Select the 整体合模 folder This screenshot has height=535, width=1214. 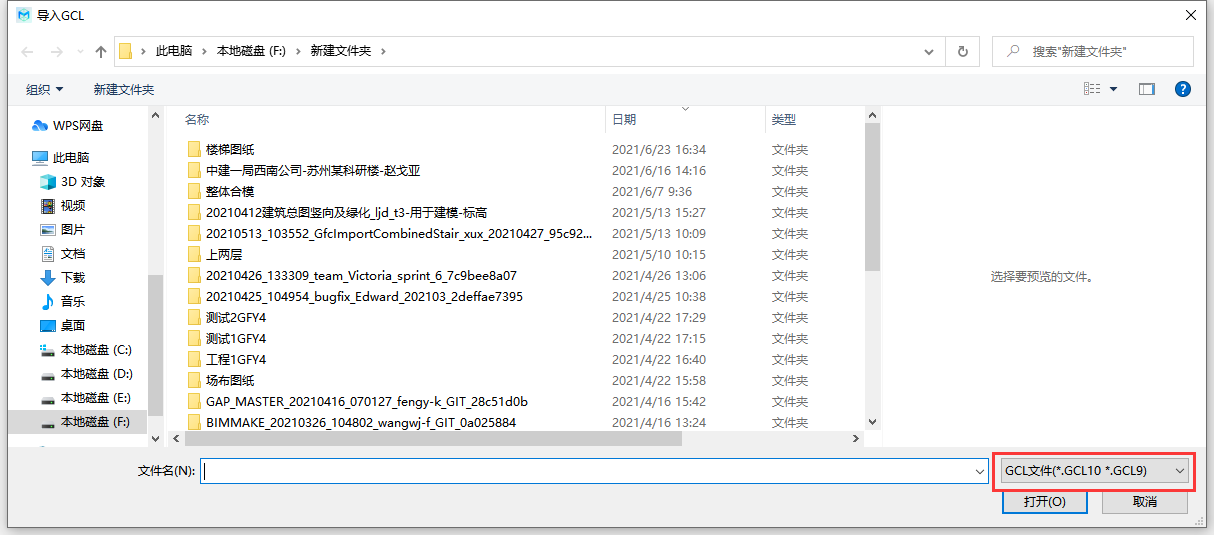(230, 192)
